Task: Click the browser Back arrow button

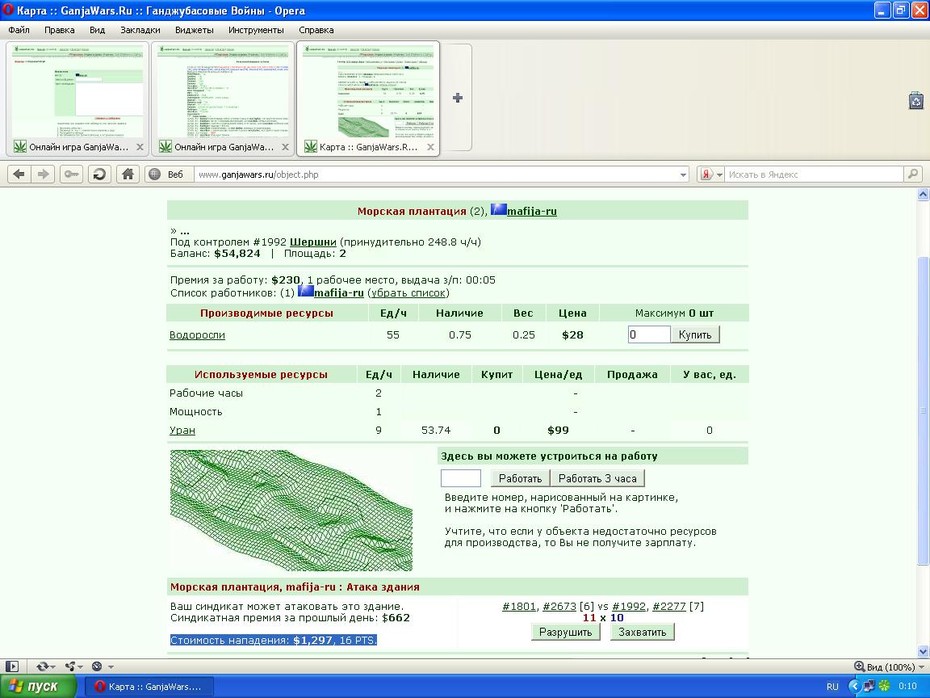Action: point(19,174)
